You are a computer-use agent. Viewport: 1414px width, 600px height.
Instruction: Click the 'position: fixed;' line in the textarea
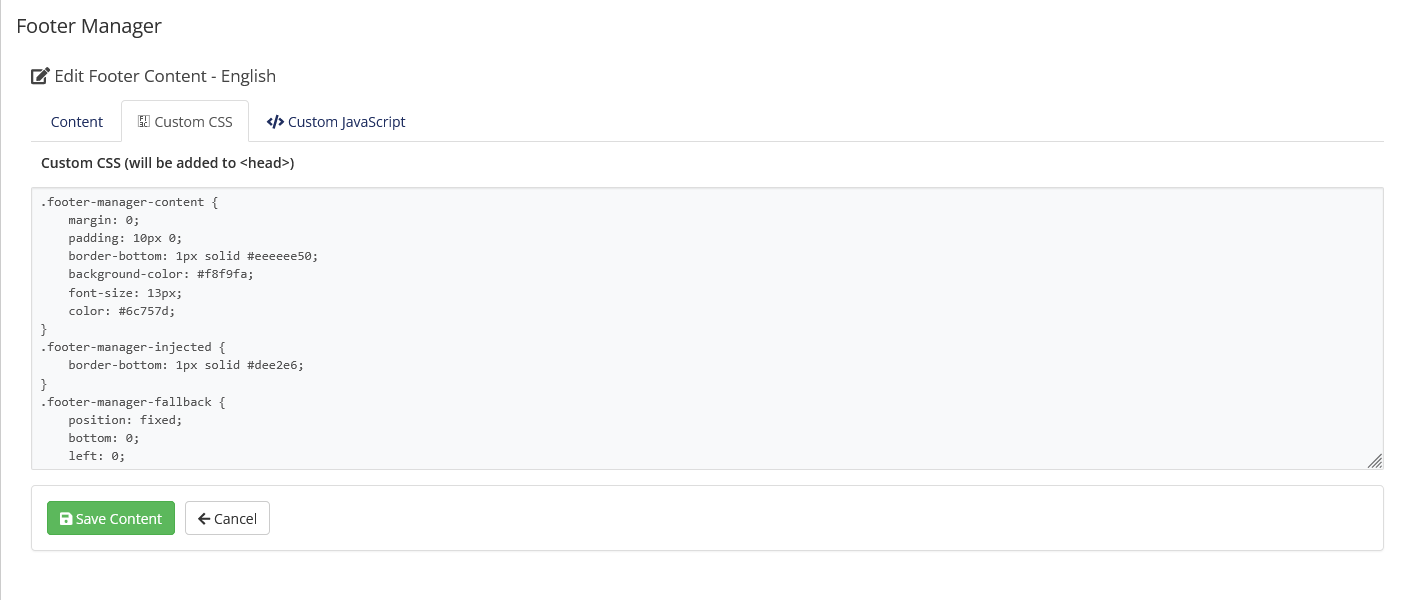point(125,420)
